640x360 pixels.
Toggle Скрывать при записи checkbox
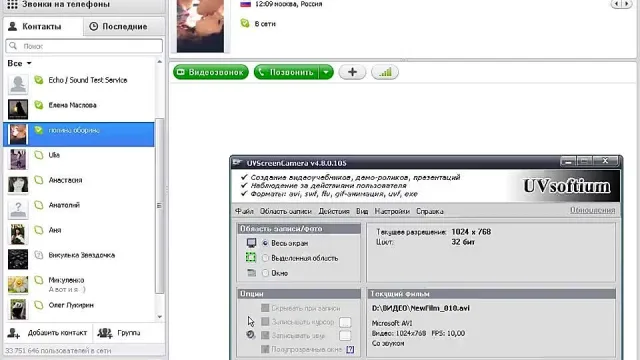pyautogui.click(x=265, y=308)
